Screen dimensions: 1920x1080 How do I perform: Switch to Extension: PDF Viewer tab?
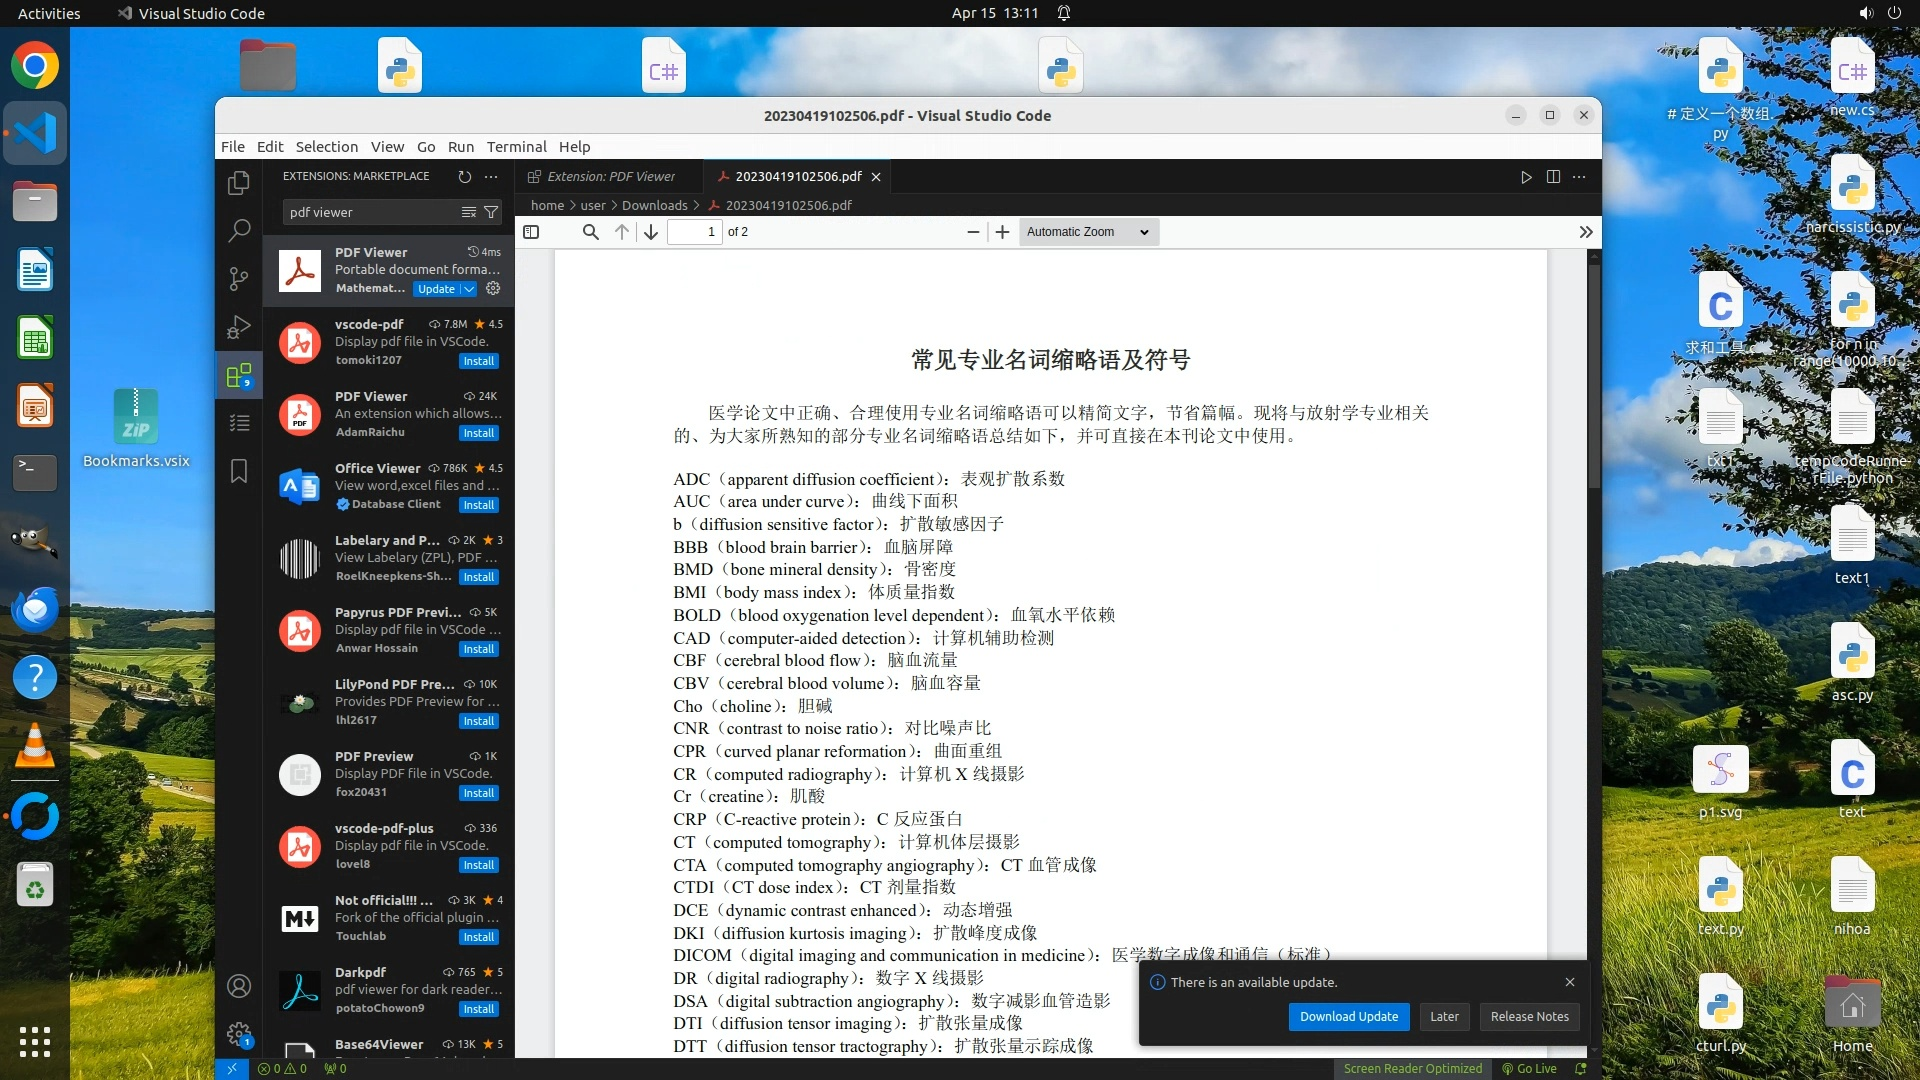coord(610,176)
